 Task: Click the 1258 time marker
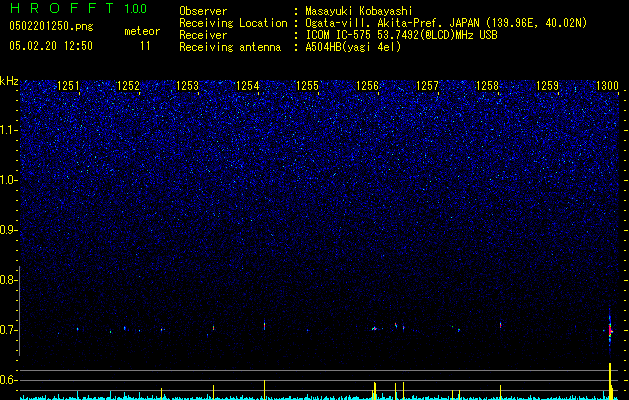click(487, 86)
